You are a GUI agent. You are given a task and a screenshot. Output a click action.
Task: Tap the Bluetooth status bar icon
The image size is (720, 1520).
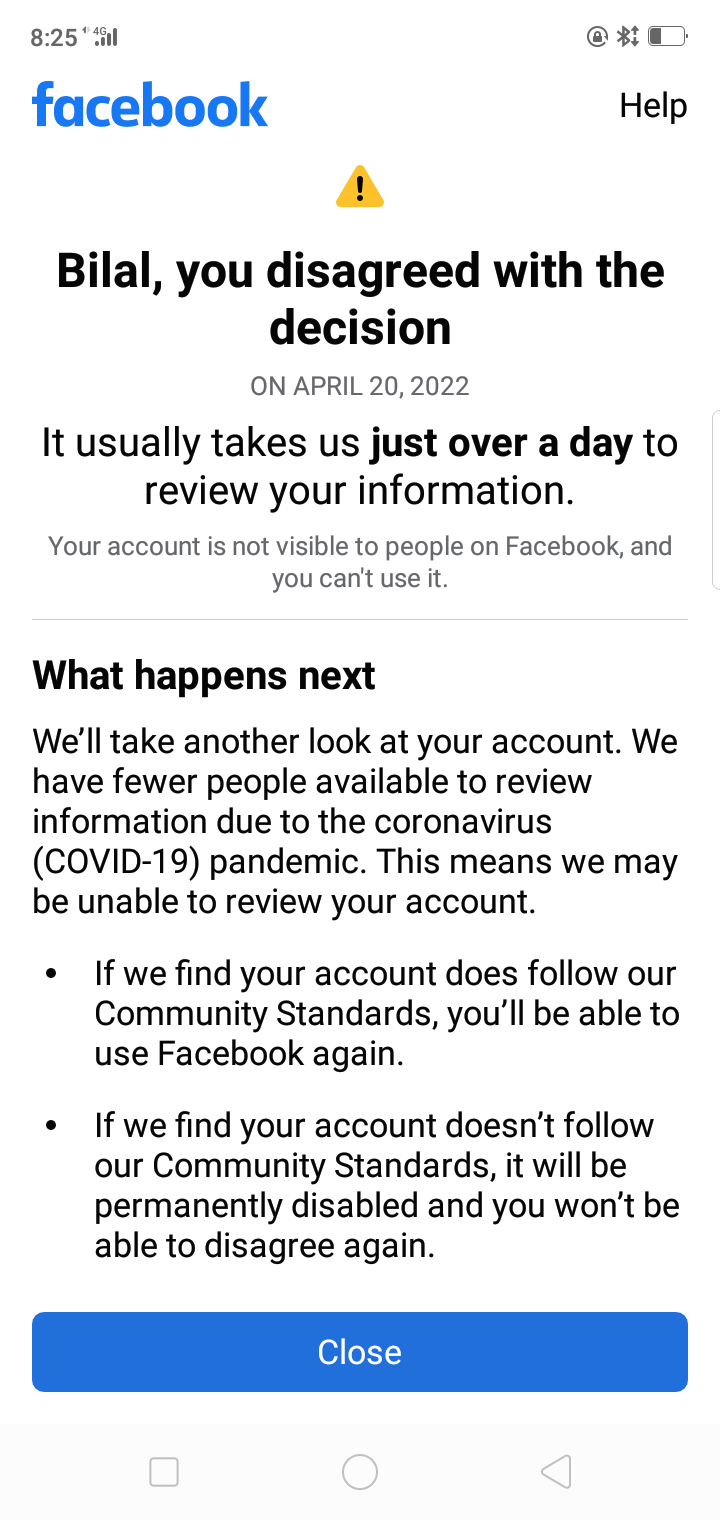click(x=628, y=36)
